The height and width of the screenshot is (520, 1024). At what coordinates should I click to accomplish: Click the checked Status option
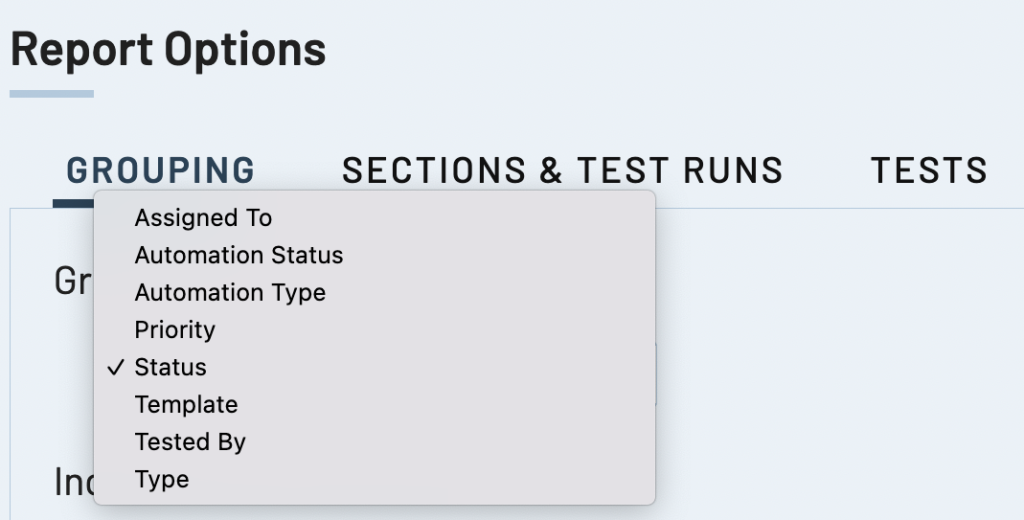(x=170, y=367)
